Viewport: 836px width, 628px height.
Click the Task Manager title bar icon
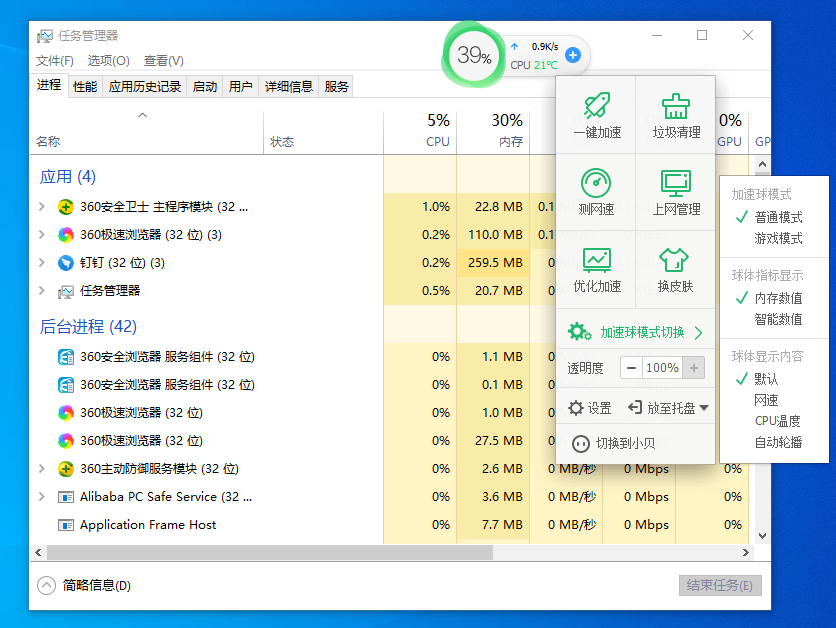(45, 36)
